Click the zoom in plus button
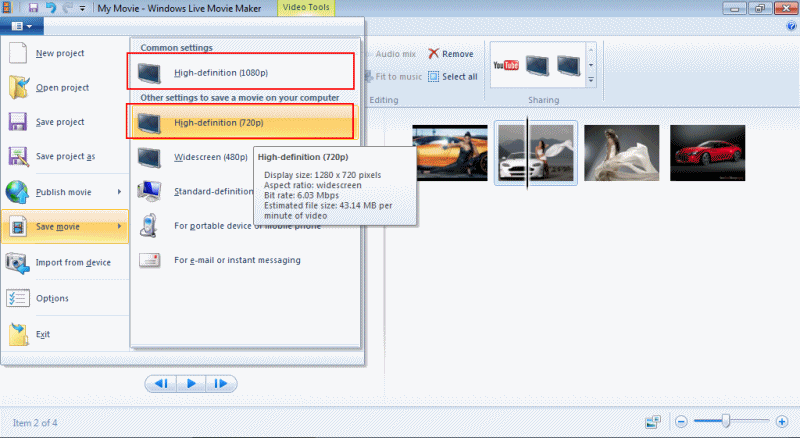The width and height of the screenshot is (800, 438). click(x=782, y=422)
